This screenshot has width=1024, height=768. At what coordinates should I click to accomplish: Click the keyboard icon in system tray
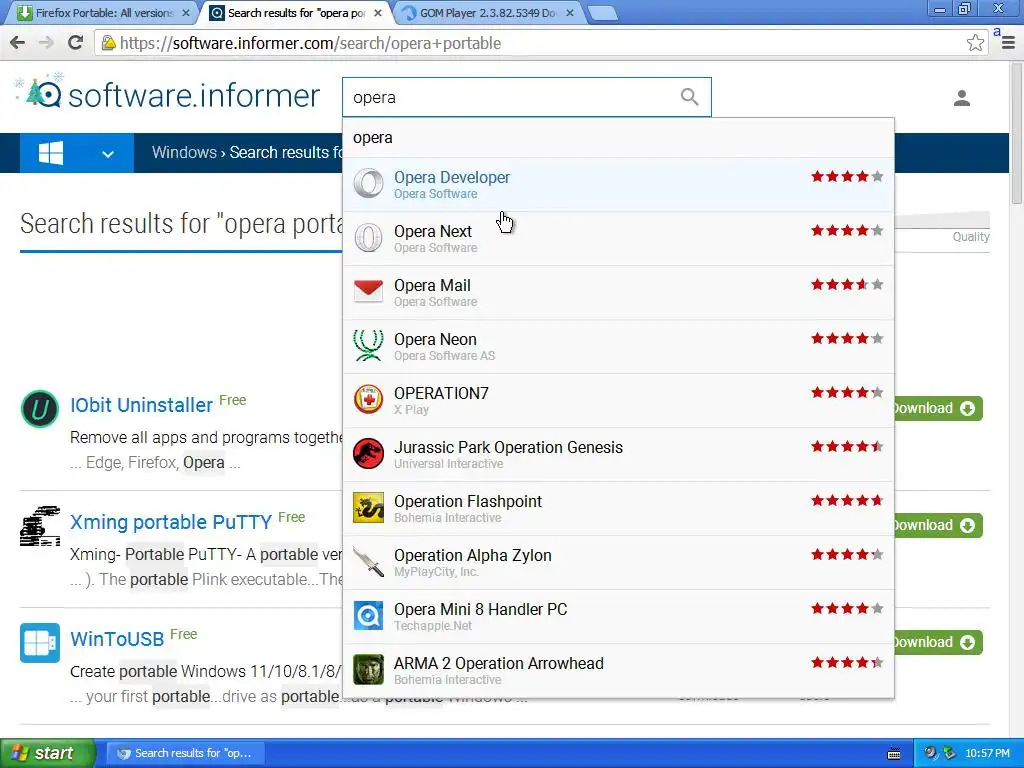click(x=895, y=754)
